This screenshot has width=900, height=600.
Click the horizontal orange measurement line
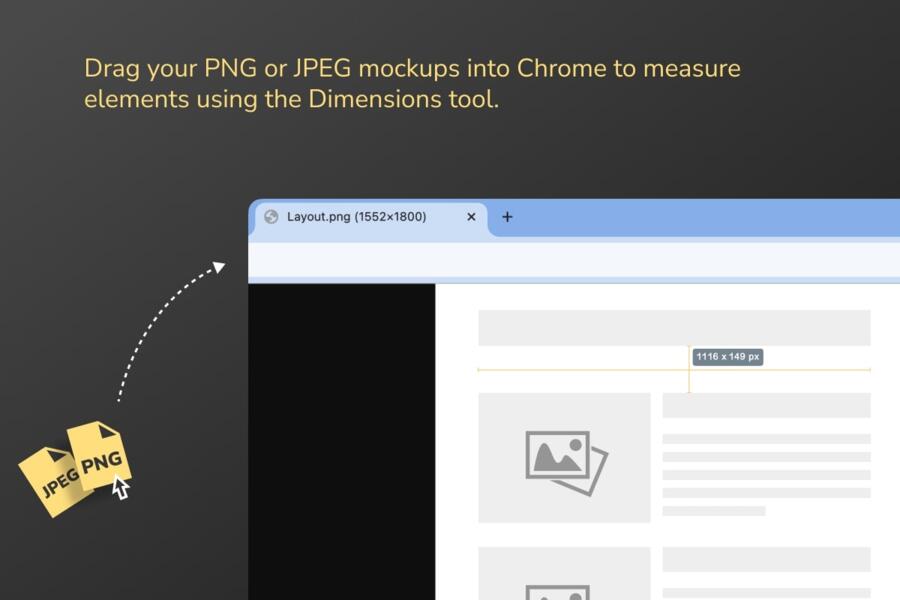580,370
